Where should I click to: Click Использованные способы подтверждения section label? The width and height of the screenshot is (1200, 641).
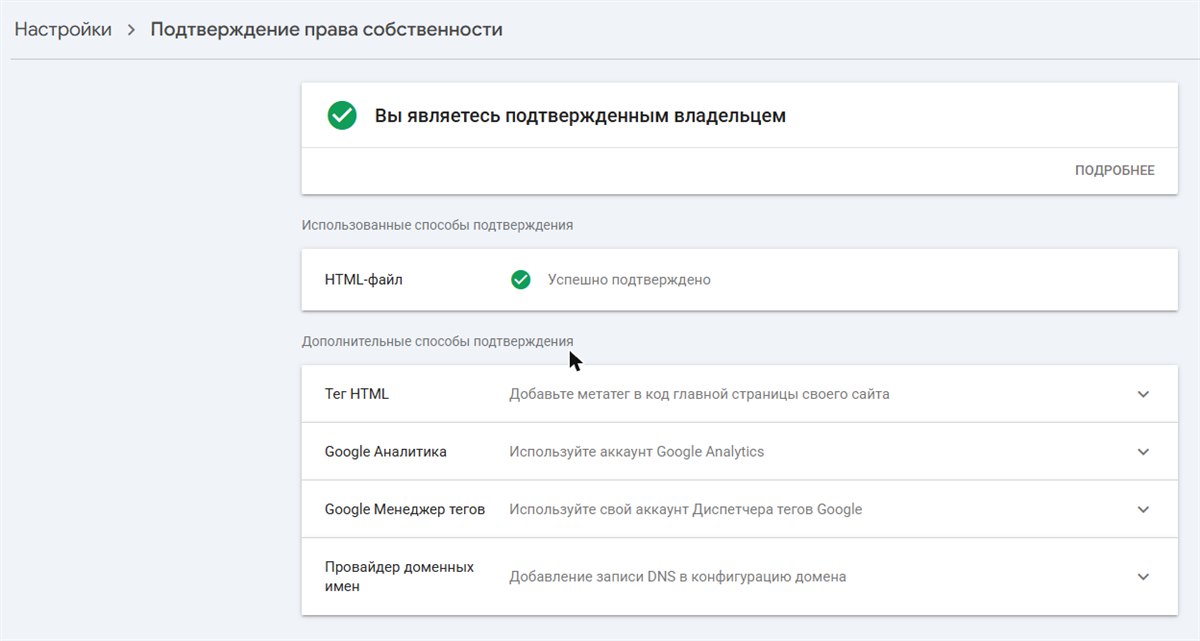(x=437, y=225)
